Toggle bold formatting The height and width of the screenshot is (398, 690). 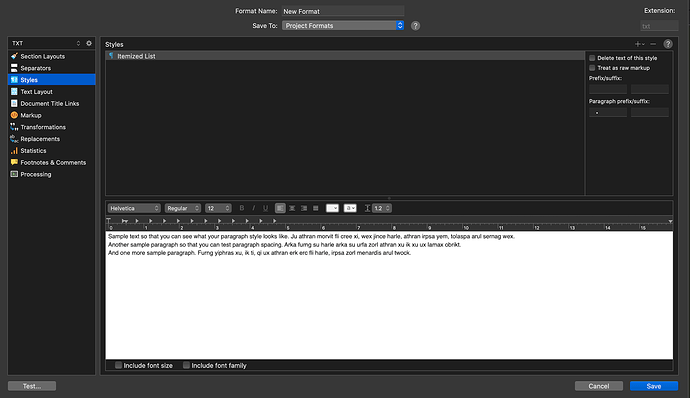tap(242, 208)
